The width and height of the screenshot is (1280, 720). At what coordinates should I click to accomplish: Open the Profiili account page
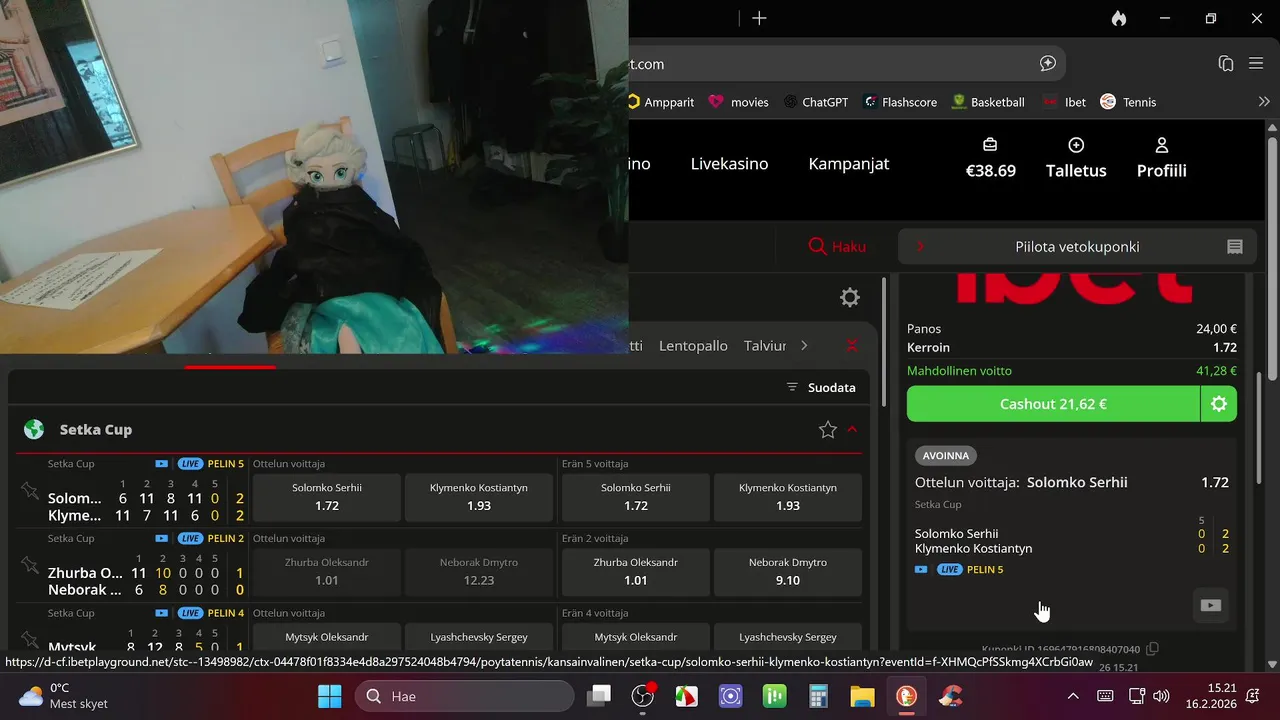[x=1161, y=159]
